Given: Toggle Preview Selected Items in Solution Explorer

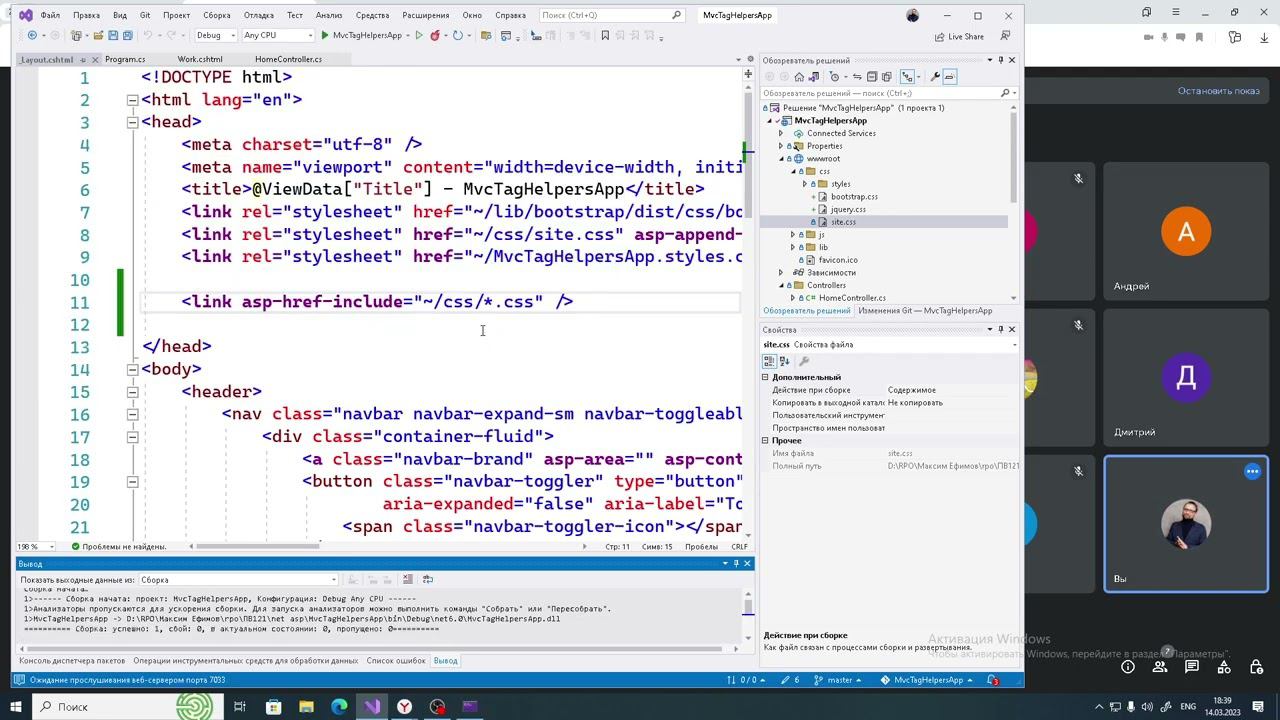Looking at the screenshot, I should click(x=950, y=77).
